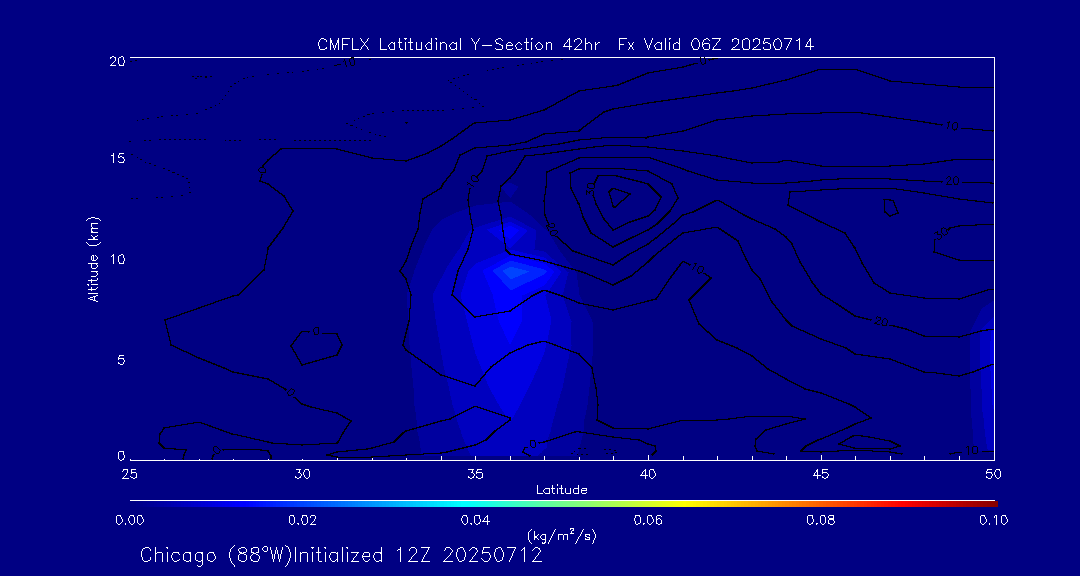The image size is (1080, 576).
Task: Click the rainbow colour bar legend
Action: [x=563, y=504]
